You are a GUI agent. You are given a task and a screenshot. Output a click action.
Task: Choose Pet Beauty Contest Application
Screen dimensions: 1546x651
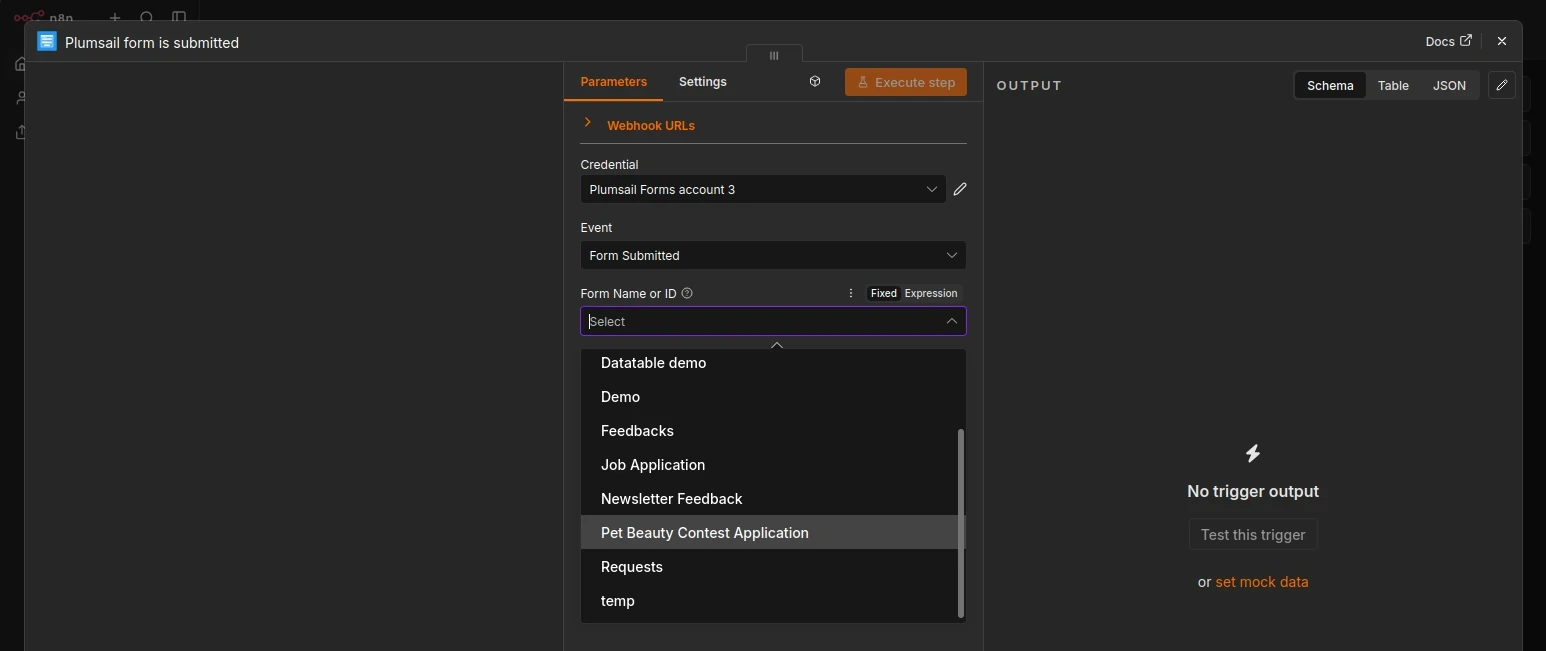(773, 532)
